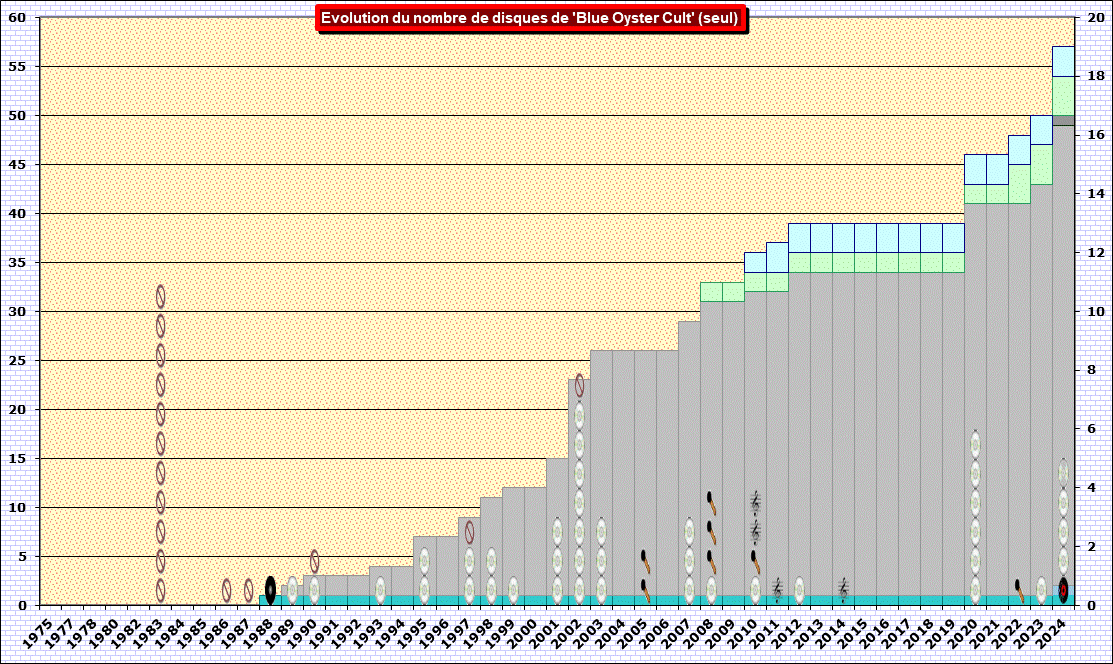Screen dimensions: 1113x664
Task: Select the crossed-out disc icon above 1990
Action: (314, 561)
